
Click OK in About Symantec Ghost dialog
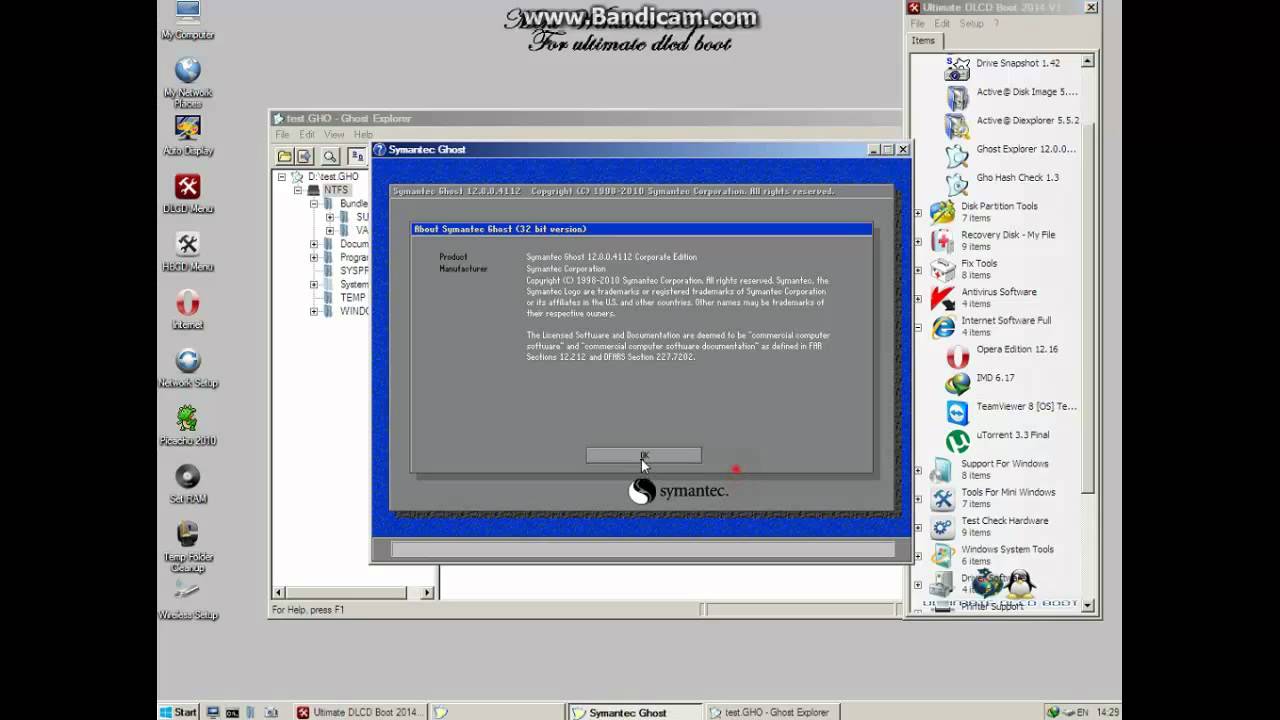pos(644,456)
